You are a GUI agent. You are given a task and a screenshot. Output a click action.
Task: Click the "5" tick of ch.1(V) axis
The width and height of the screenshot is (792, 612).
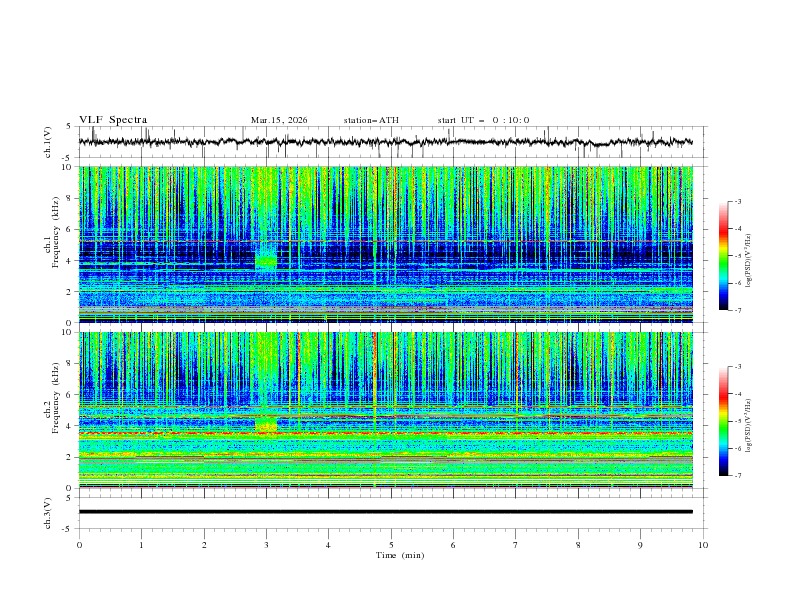click(x=69, y=126)
